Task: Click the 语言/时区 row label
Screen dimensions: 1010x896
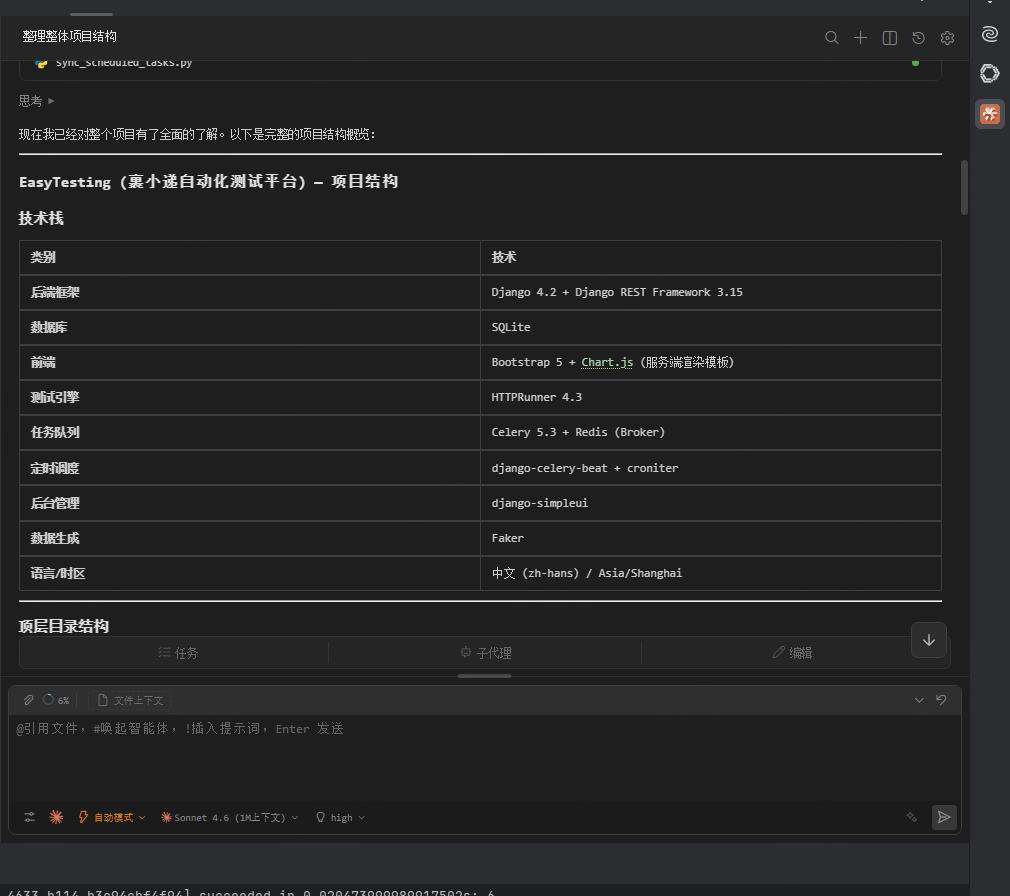Action: (57, 573)
